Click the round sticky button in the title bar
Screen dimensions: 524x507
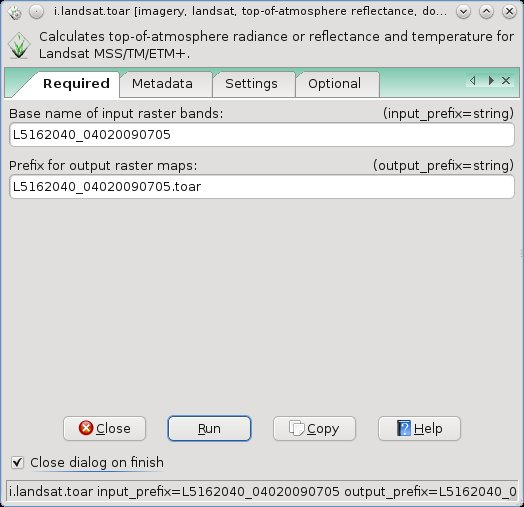[x=36, y=12]
